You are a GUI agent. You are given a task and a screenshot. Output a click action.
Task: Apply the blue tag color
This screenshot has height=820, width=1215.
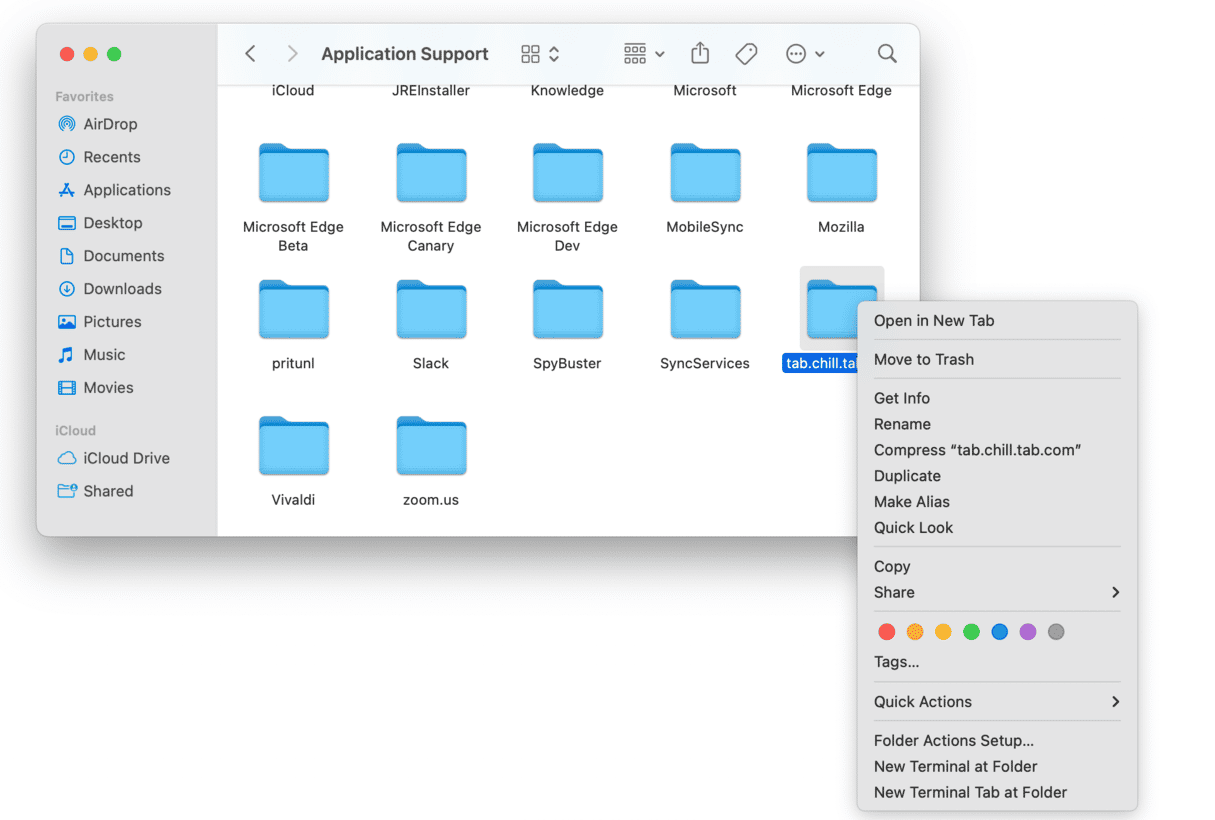coord(999,632)
